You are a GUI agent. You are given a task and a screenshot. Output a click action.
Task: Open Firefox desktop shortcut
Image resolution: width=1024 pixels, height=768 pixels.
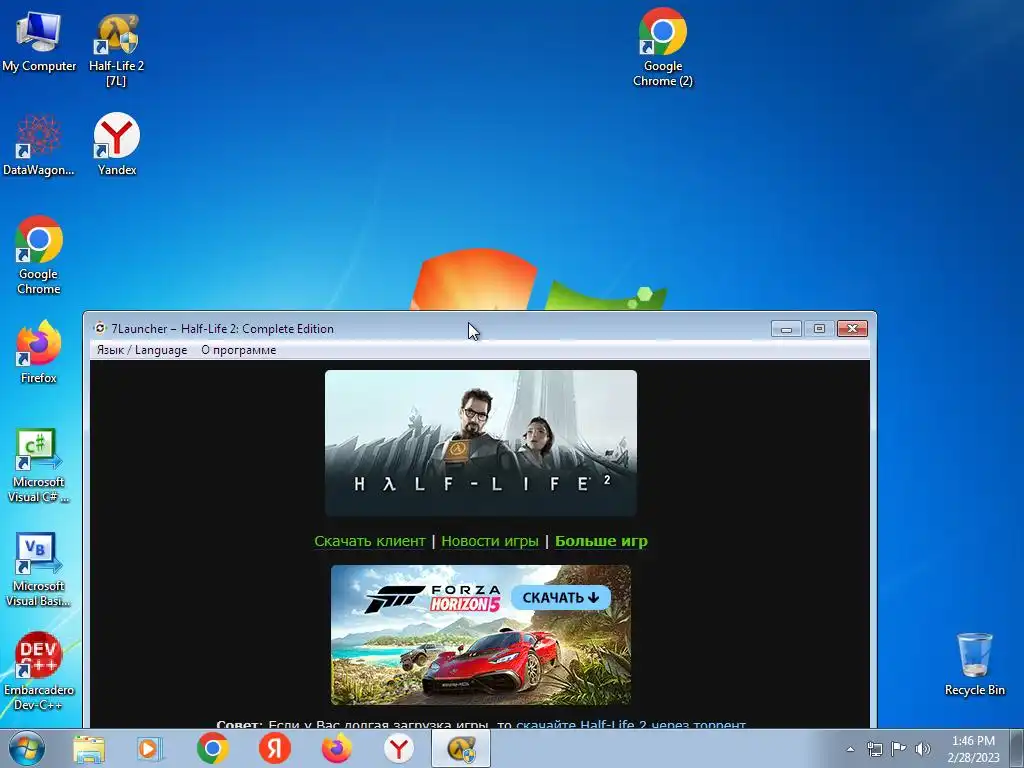pyautogui.click(x=39, y=351)
